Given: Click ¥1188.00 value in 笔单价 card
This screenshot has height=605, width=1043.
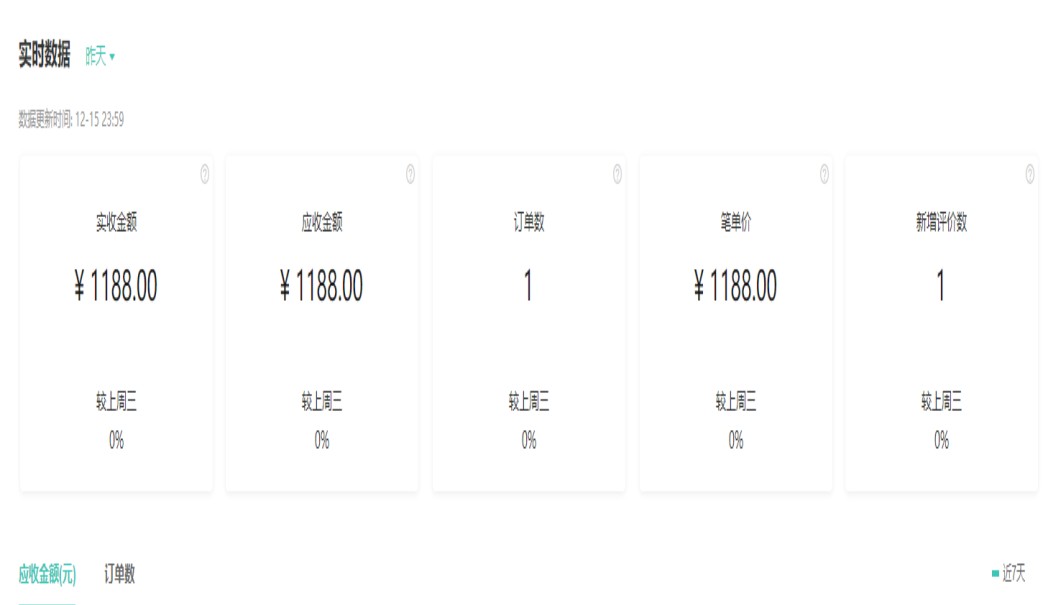Looking at the screenshot, I should 735,288.
